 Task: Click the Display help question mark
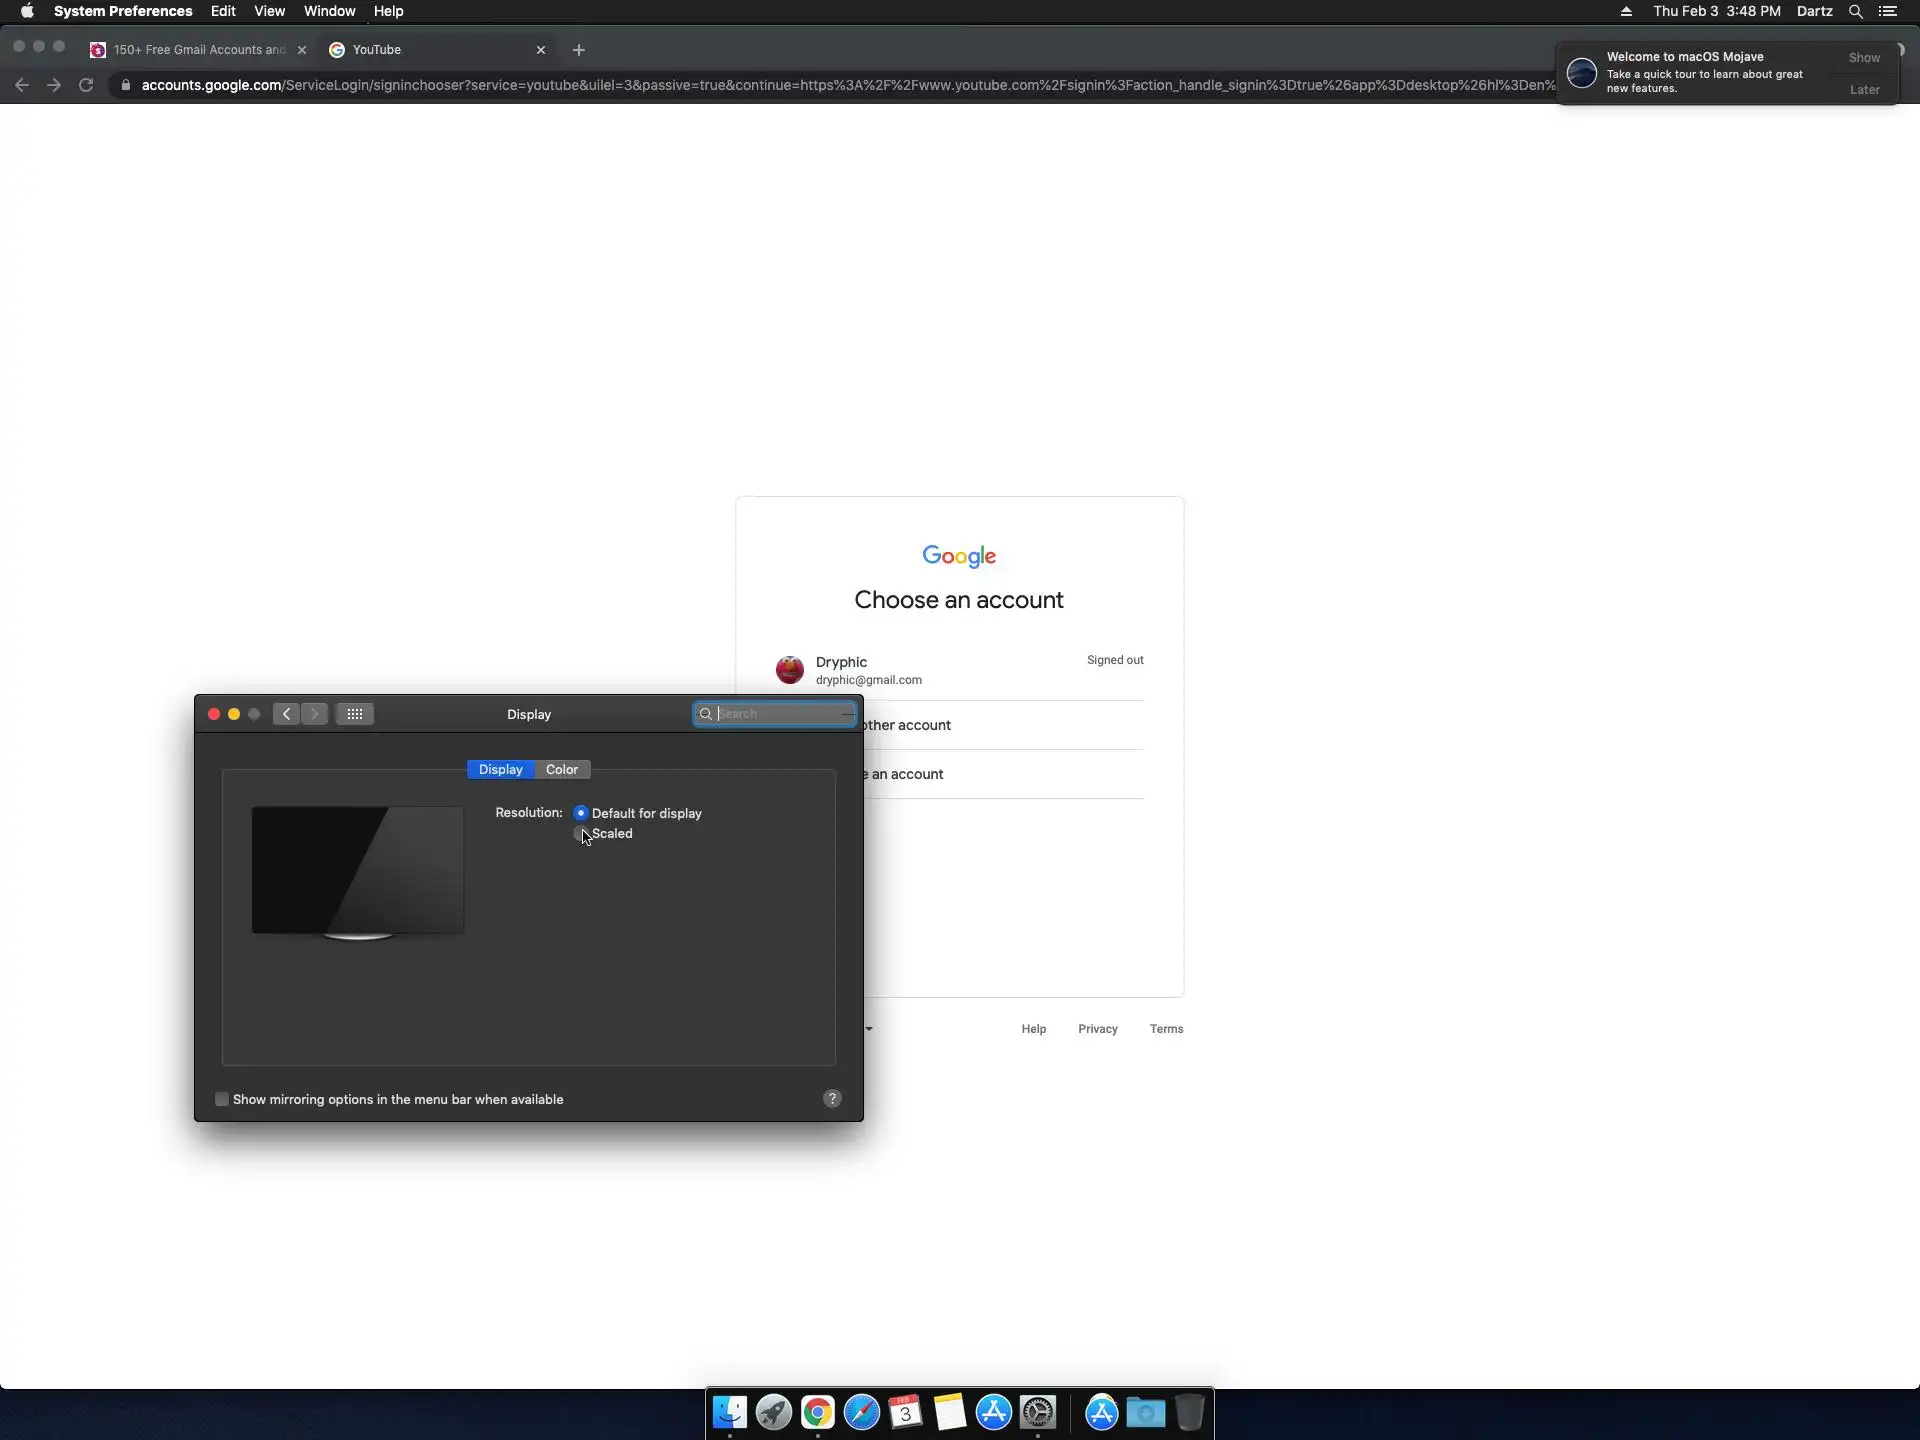(x=832, y=1099)
